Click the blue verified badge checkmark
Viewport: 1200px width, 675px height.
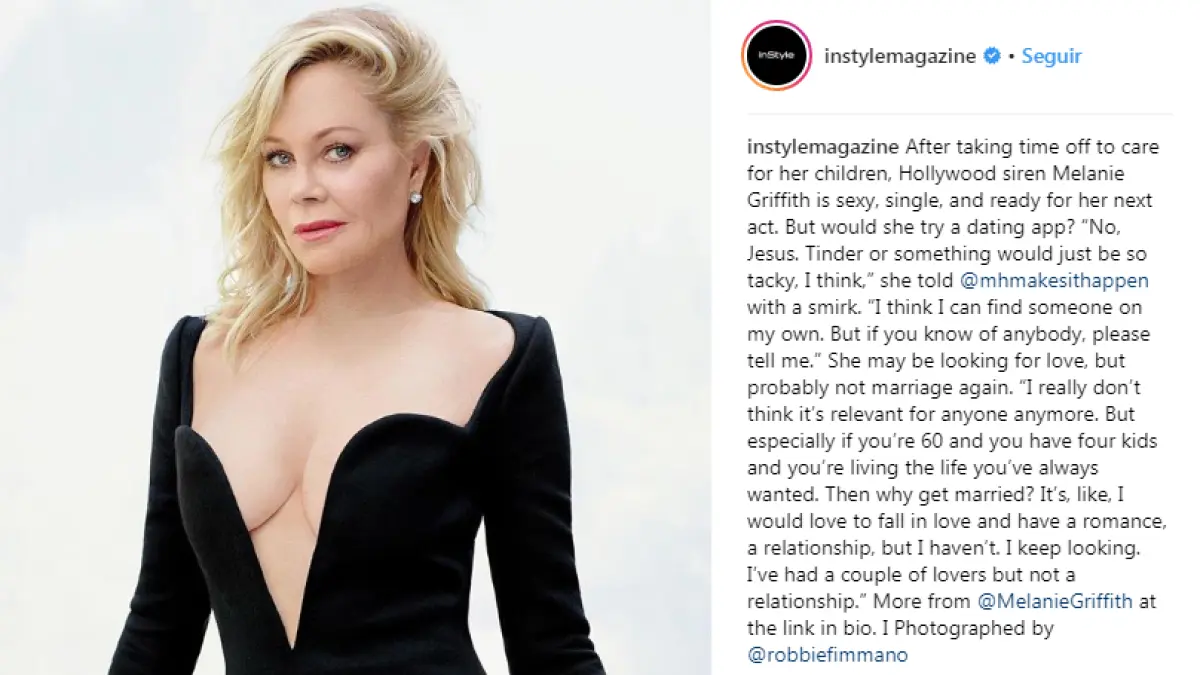tap(992, 56)
